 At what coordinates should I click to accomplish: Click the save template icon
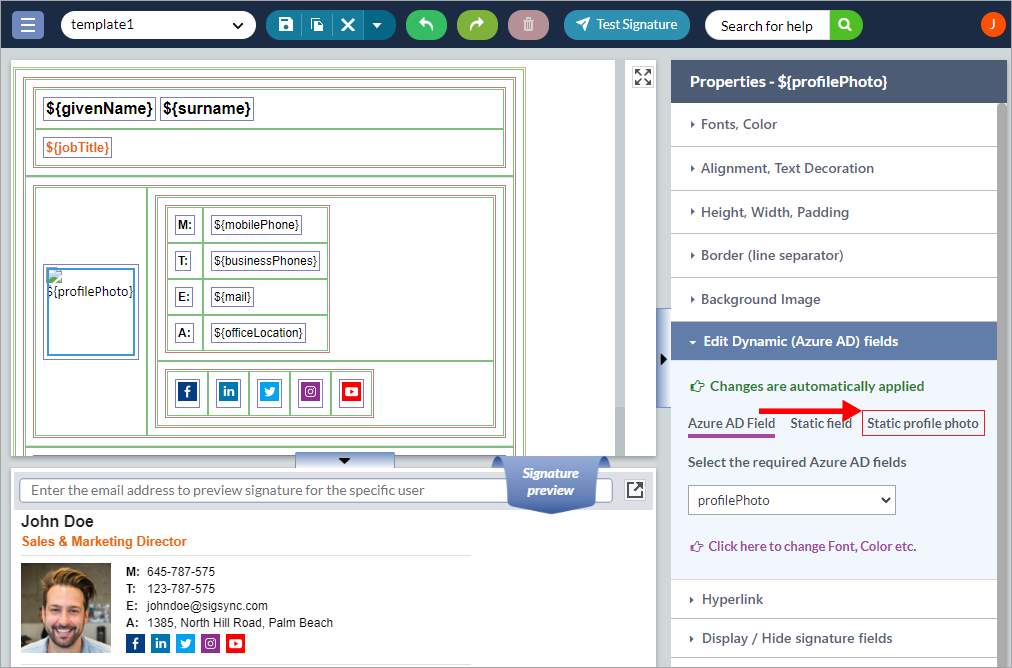[x=286, y=25]
